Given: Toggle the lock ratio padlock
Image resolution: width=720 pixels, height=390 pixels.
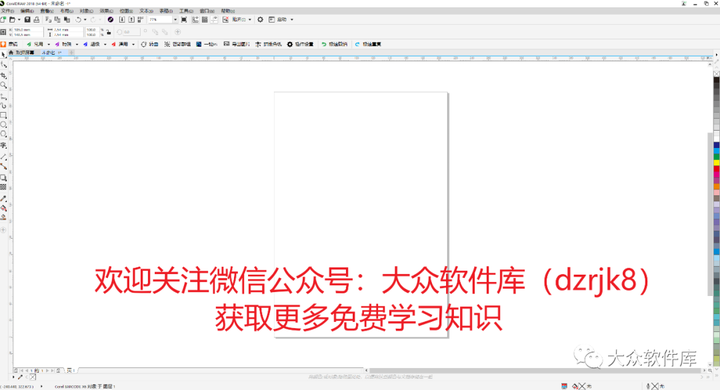Looking at the screenshot, I should (109, 32).
